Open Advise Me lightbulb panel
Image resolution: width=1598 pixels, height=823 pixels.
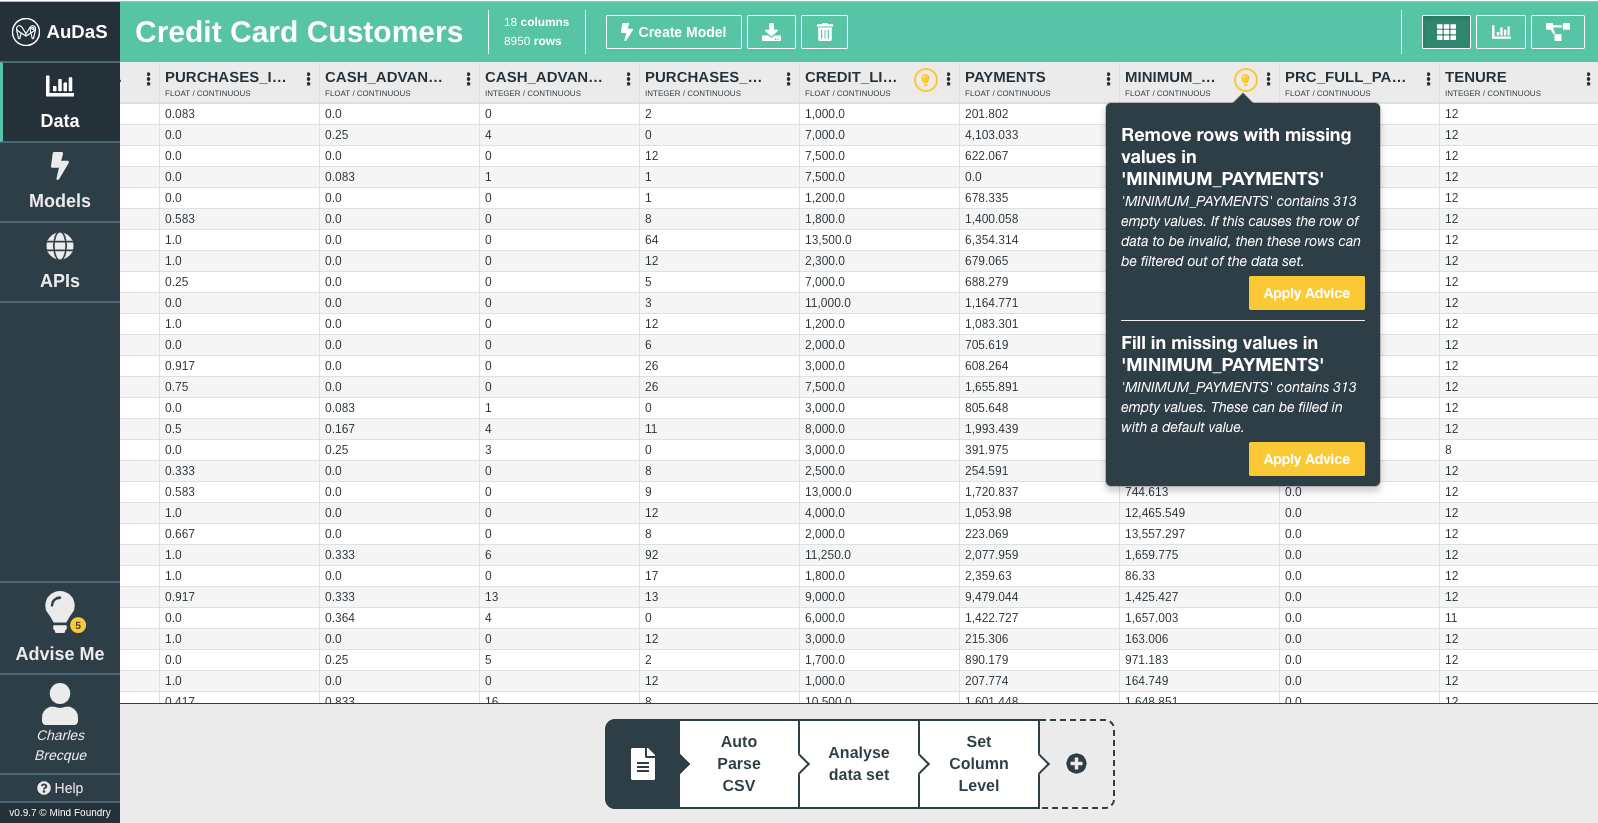(x=60, y=628)
